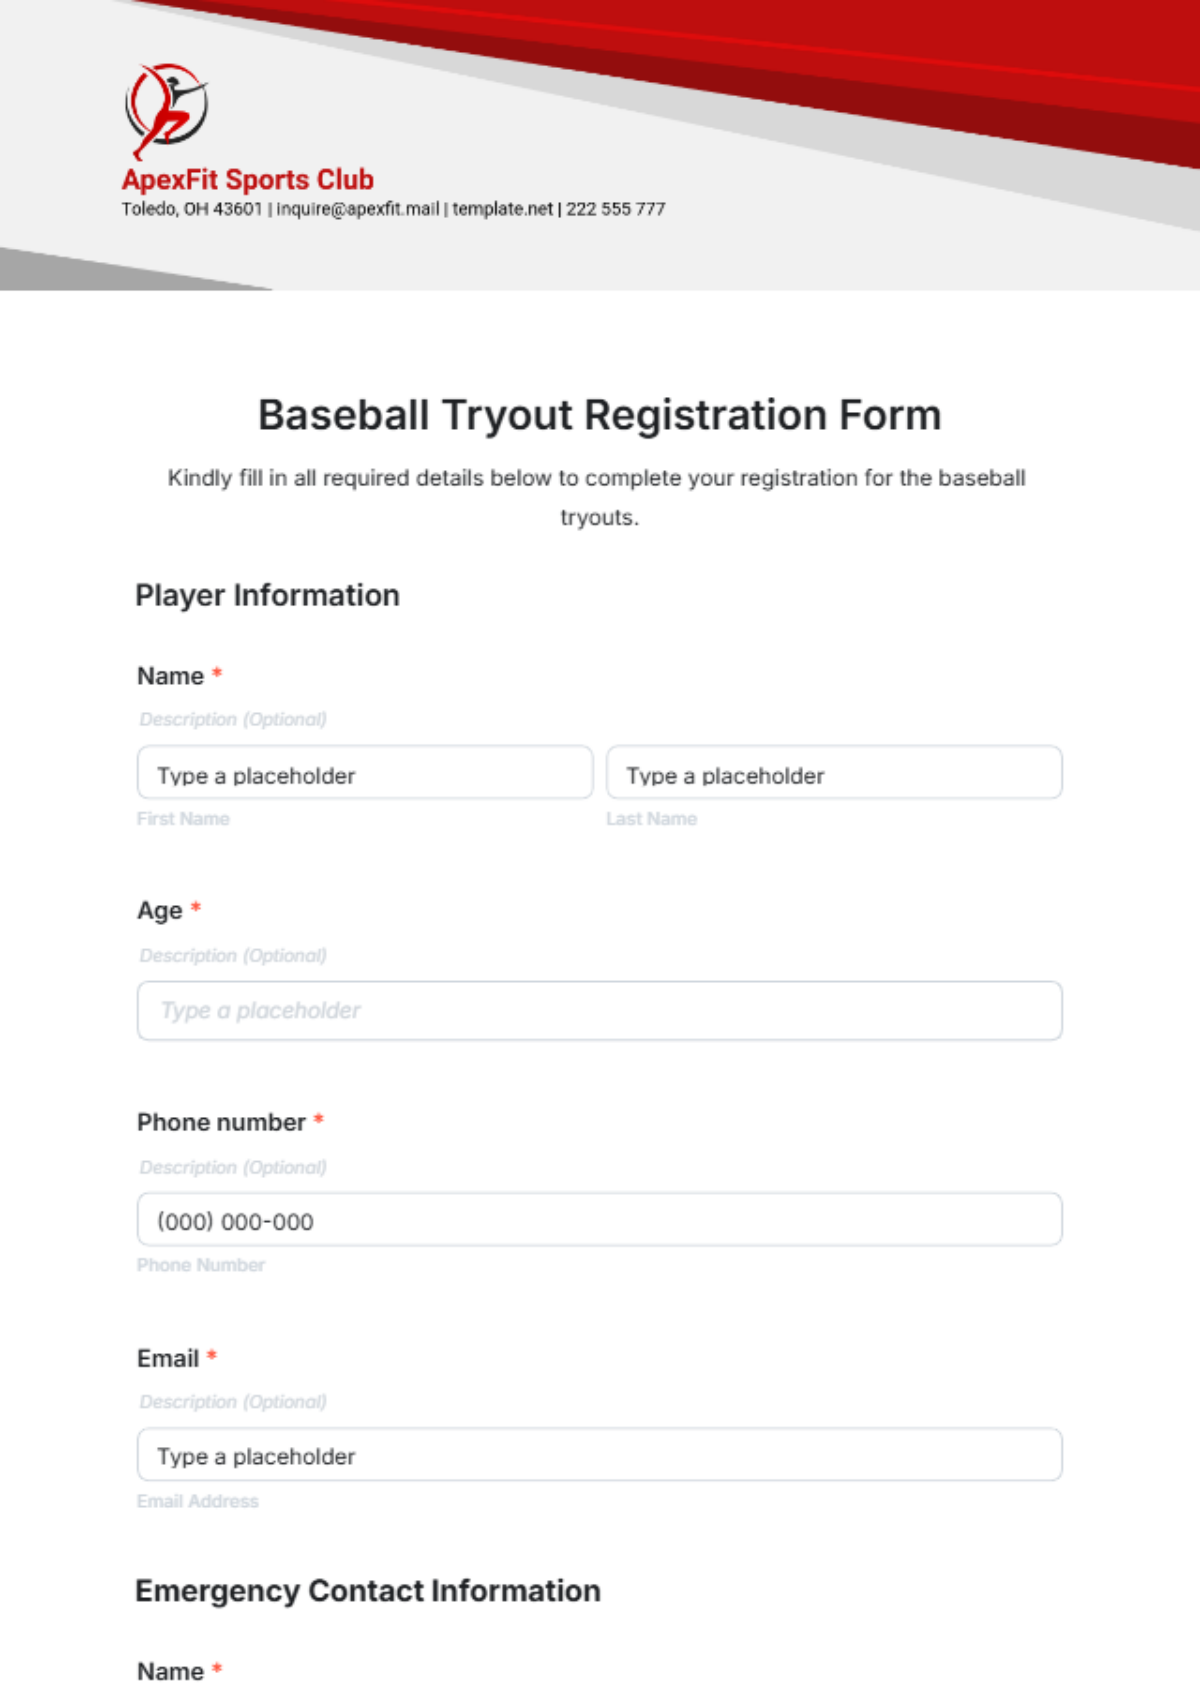Screen dimensions: 1200x1700
Task: Select the Emergency Contact Information heading
Action: coord(368,1591)
